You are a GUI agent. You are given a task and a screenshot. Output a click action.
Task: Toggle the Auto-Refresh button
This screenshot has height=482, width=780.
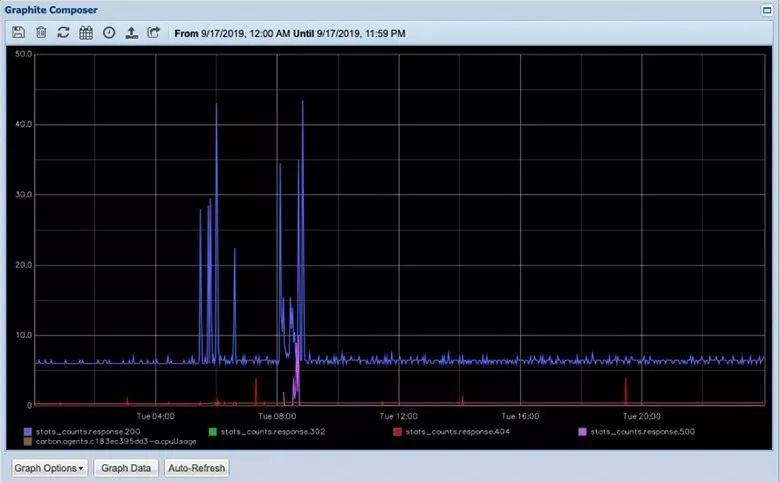pyautogui.click(x=197, y=468)
